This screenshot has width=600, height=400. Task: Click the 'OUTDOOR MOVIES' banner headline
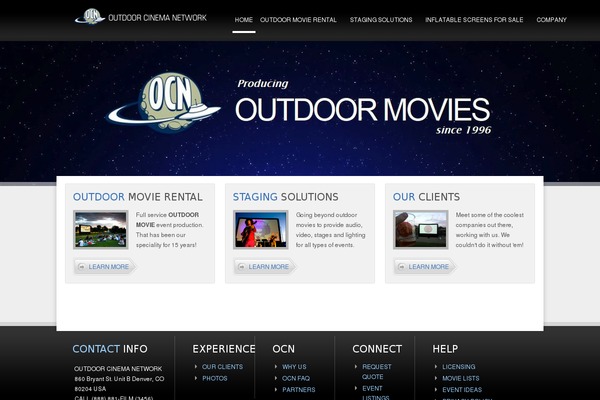coord(362,109)
